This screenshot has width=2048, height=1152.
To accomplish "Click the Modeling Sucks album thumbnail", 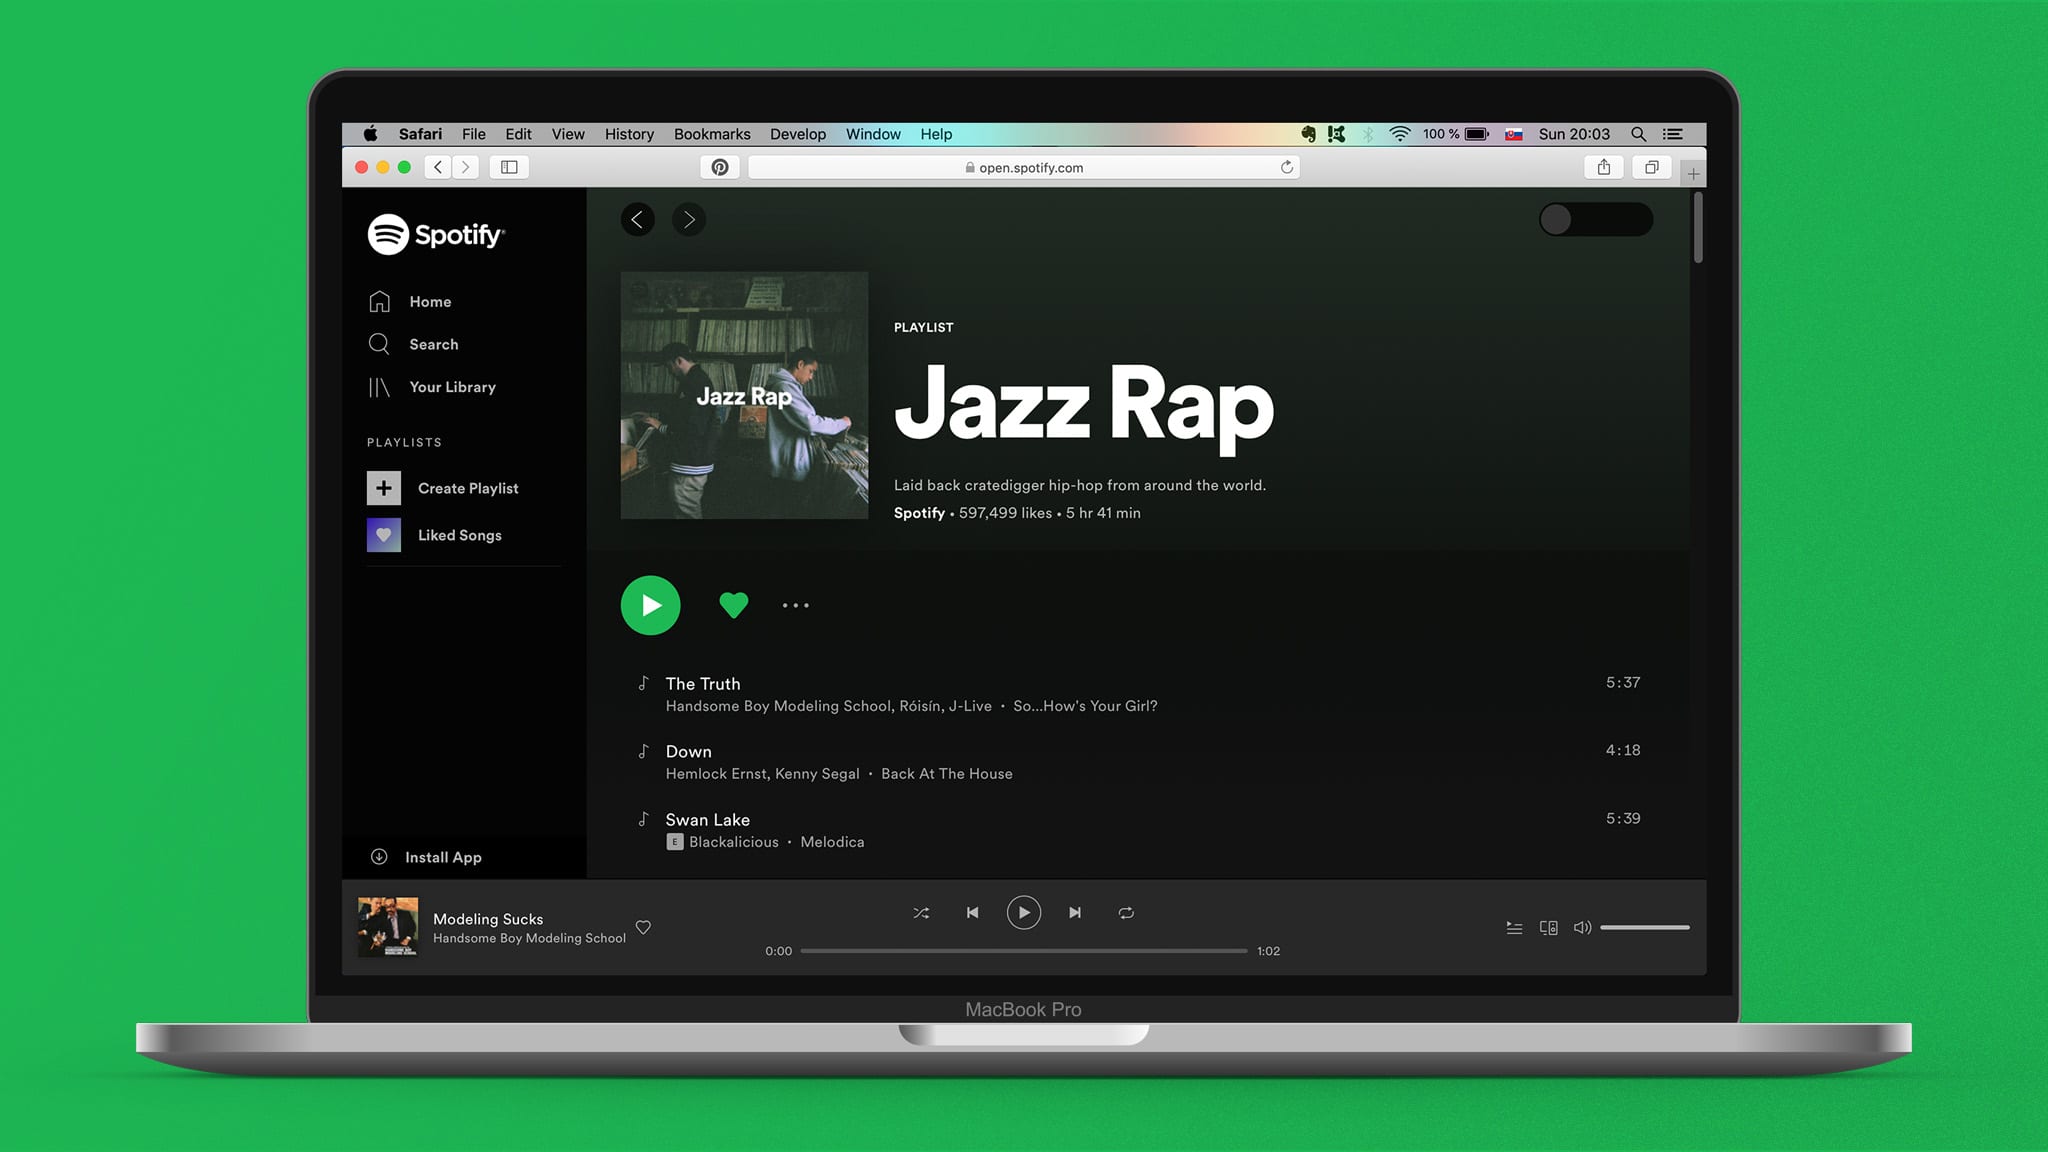I will pos(388,927).
